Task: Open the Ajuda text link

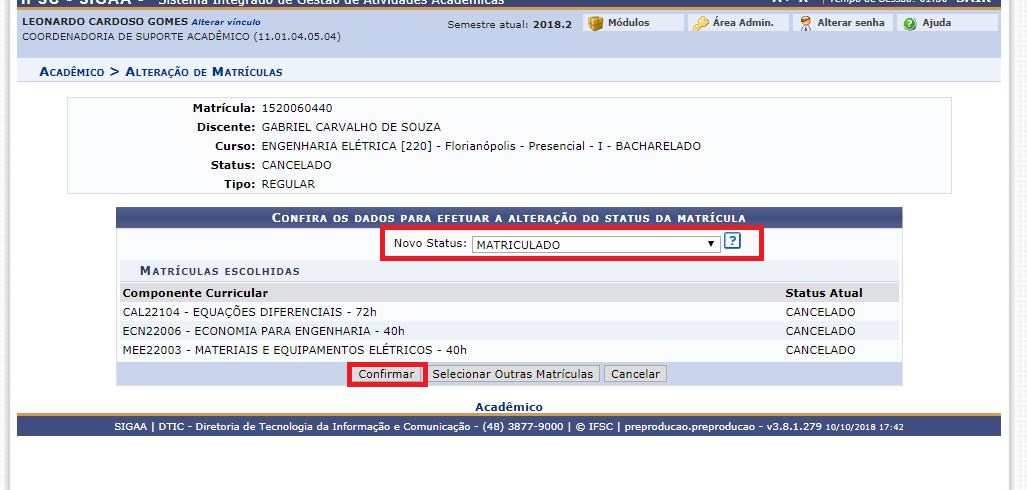Action: [936, 23]
